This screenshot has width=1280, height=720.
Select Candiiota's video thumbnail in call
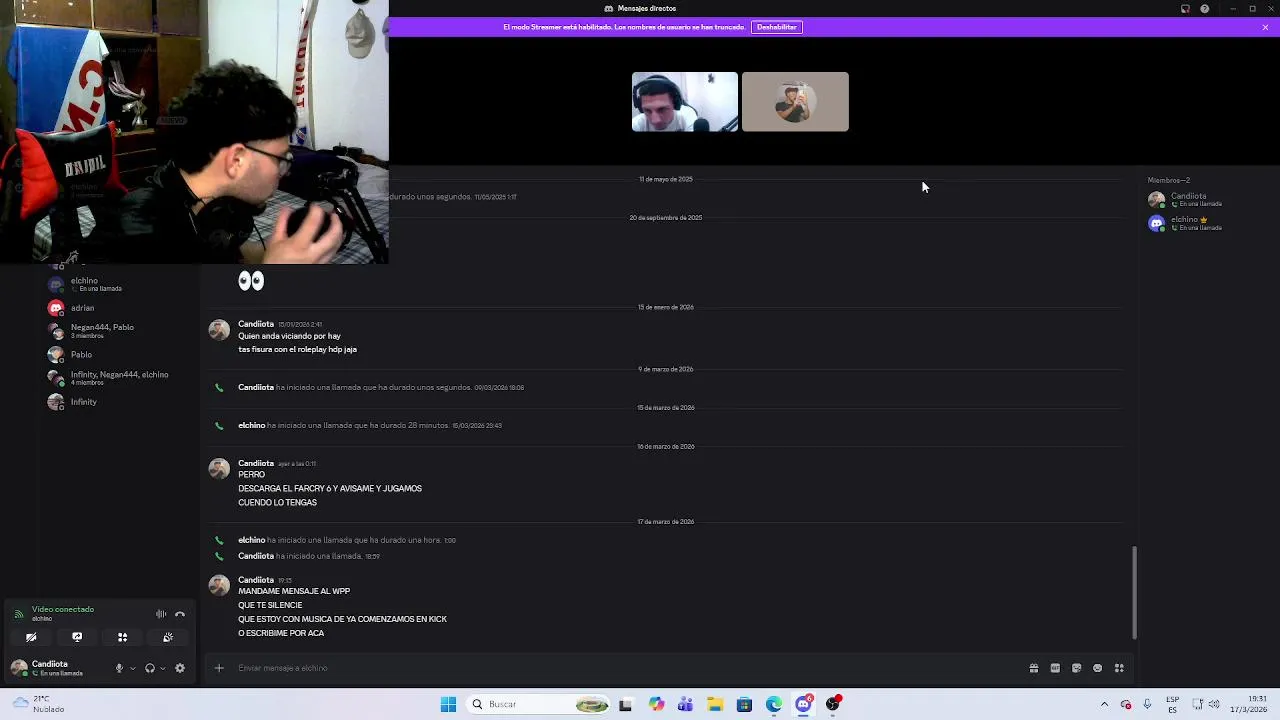[795, 102]
